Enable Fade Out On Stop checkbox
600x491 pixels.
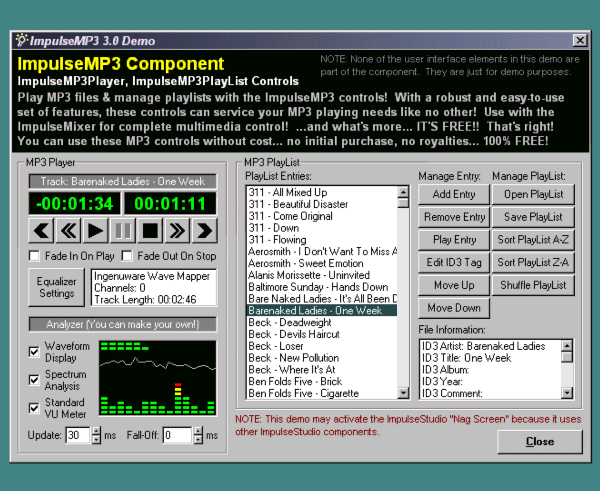tap(127, 256)
